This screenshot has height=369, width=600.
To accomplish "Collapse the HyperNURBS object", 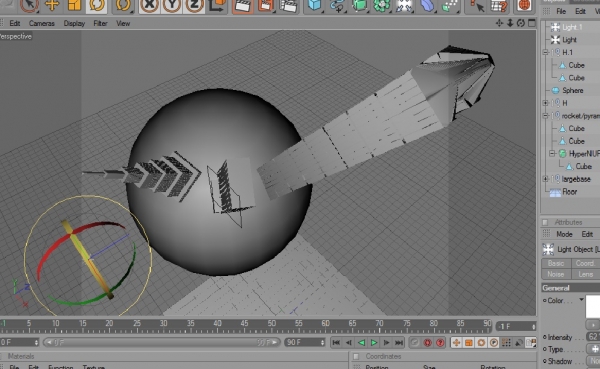I will 552,153.
